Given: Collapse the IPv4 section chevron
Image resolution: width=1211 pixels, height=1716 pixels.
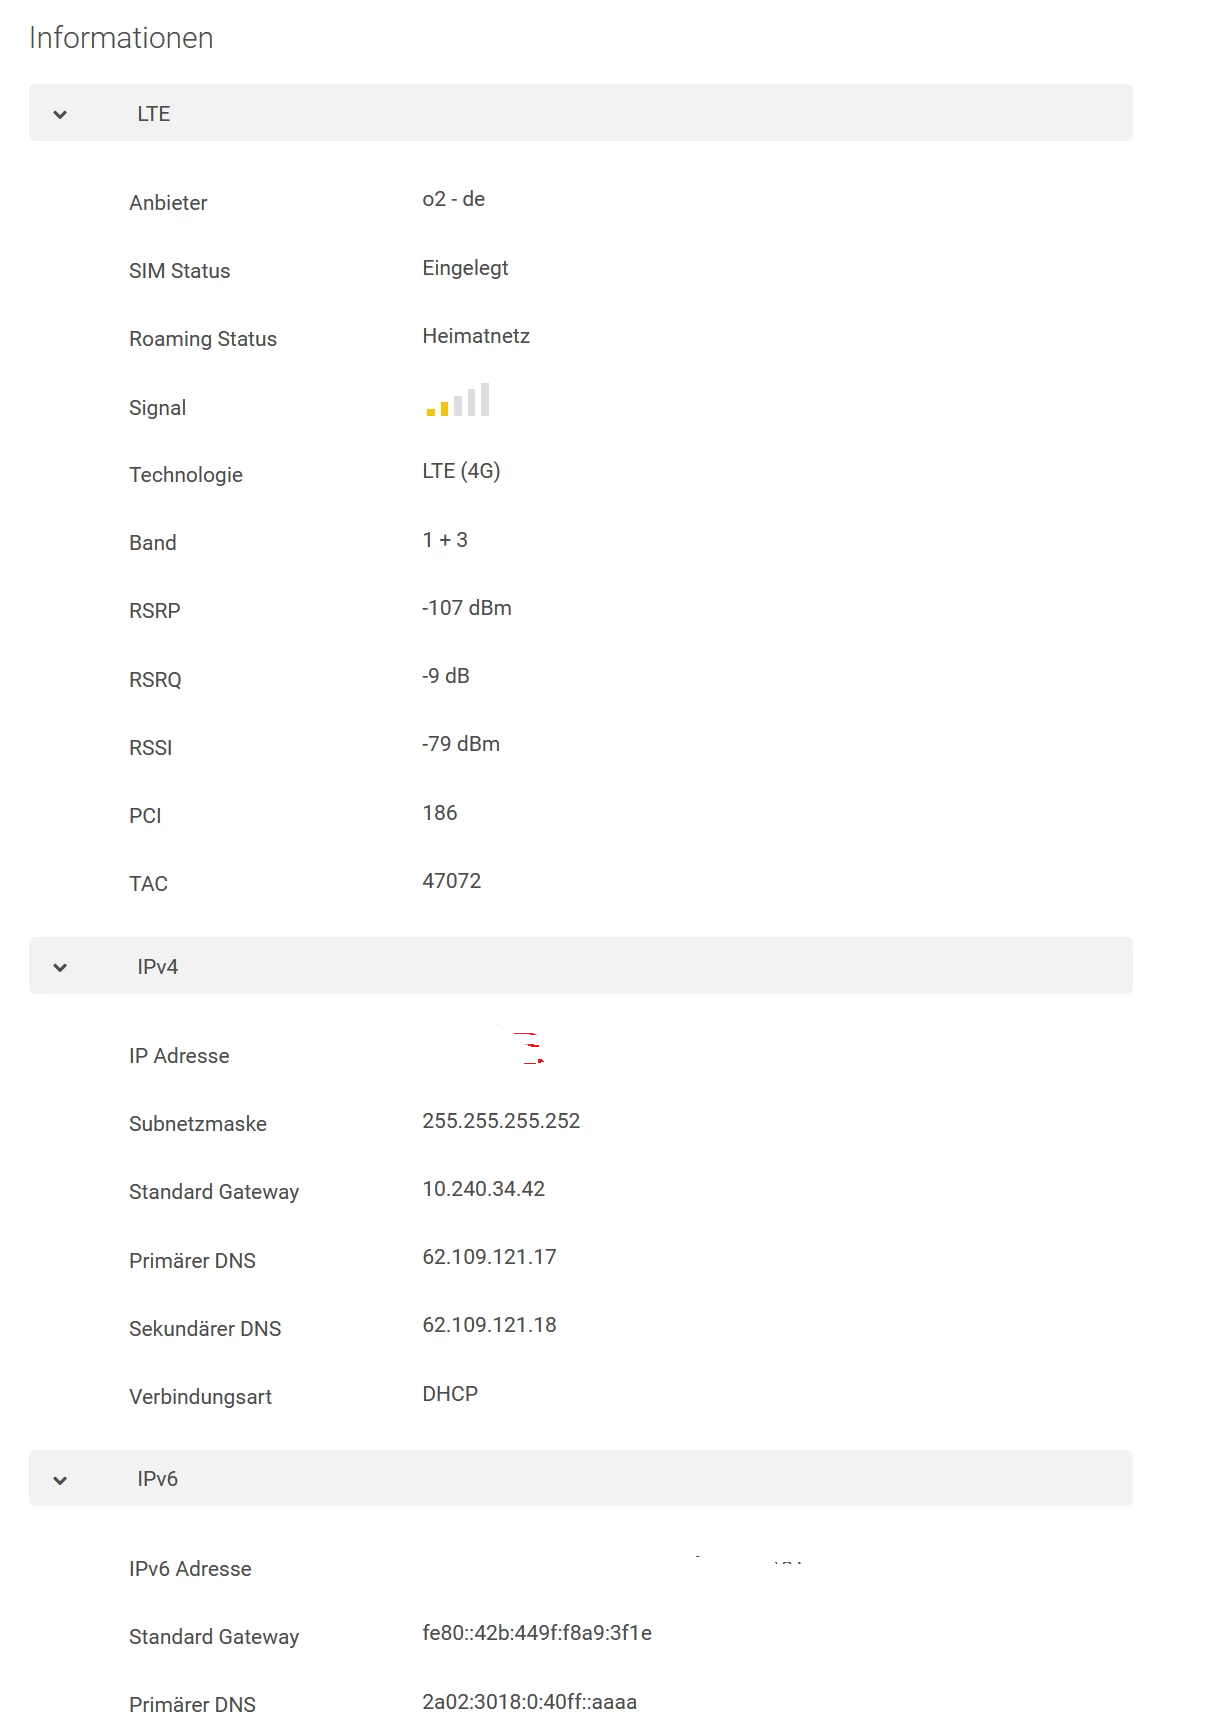Looking at the screenshot, I should [x=60, y=967].
